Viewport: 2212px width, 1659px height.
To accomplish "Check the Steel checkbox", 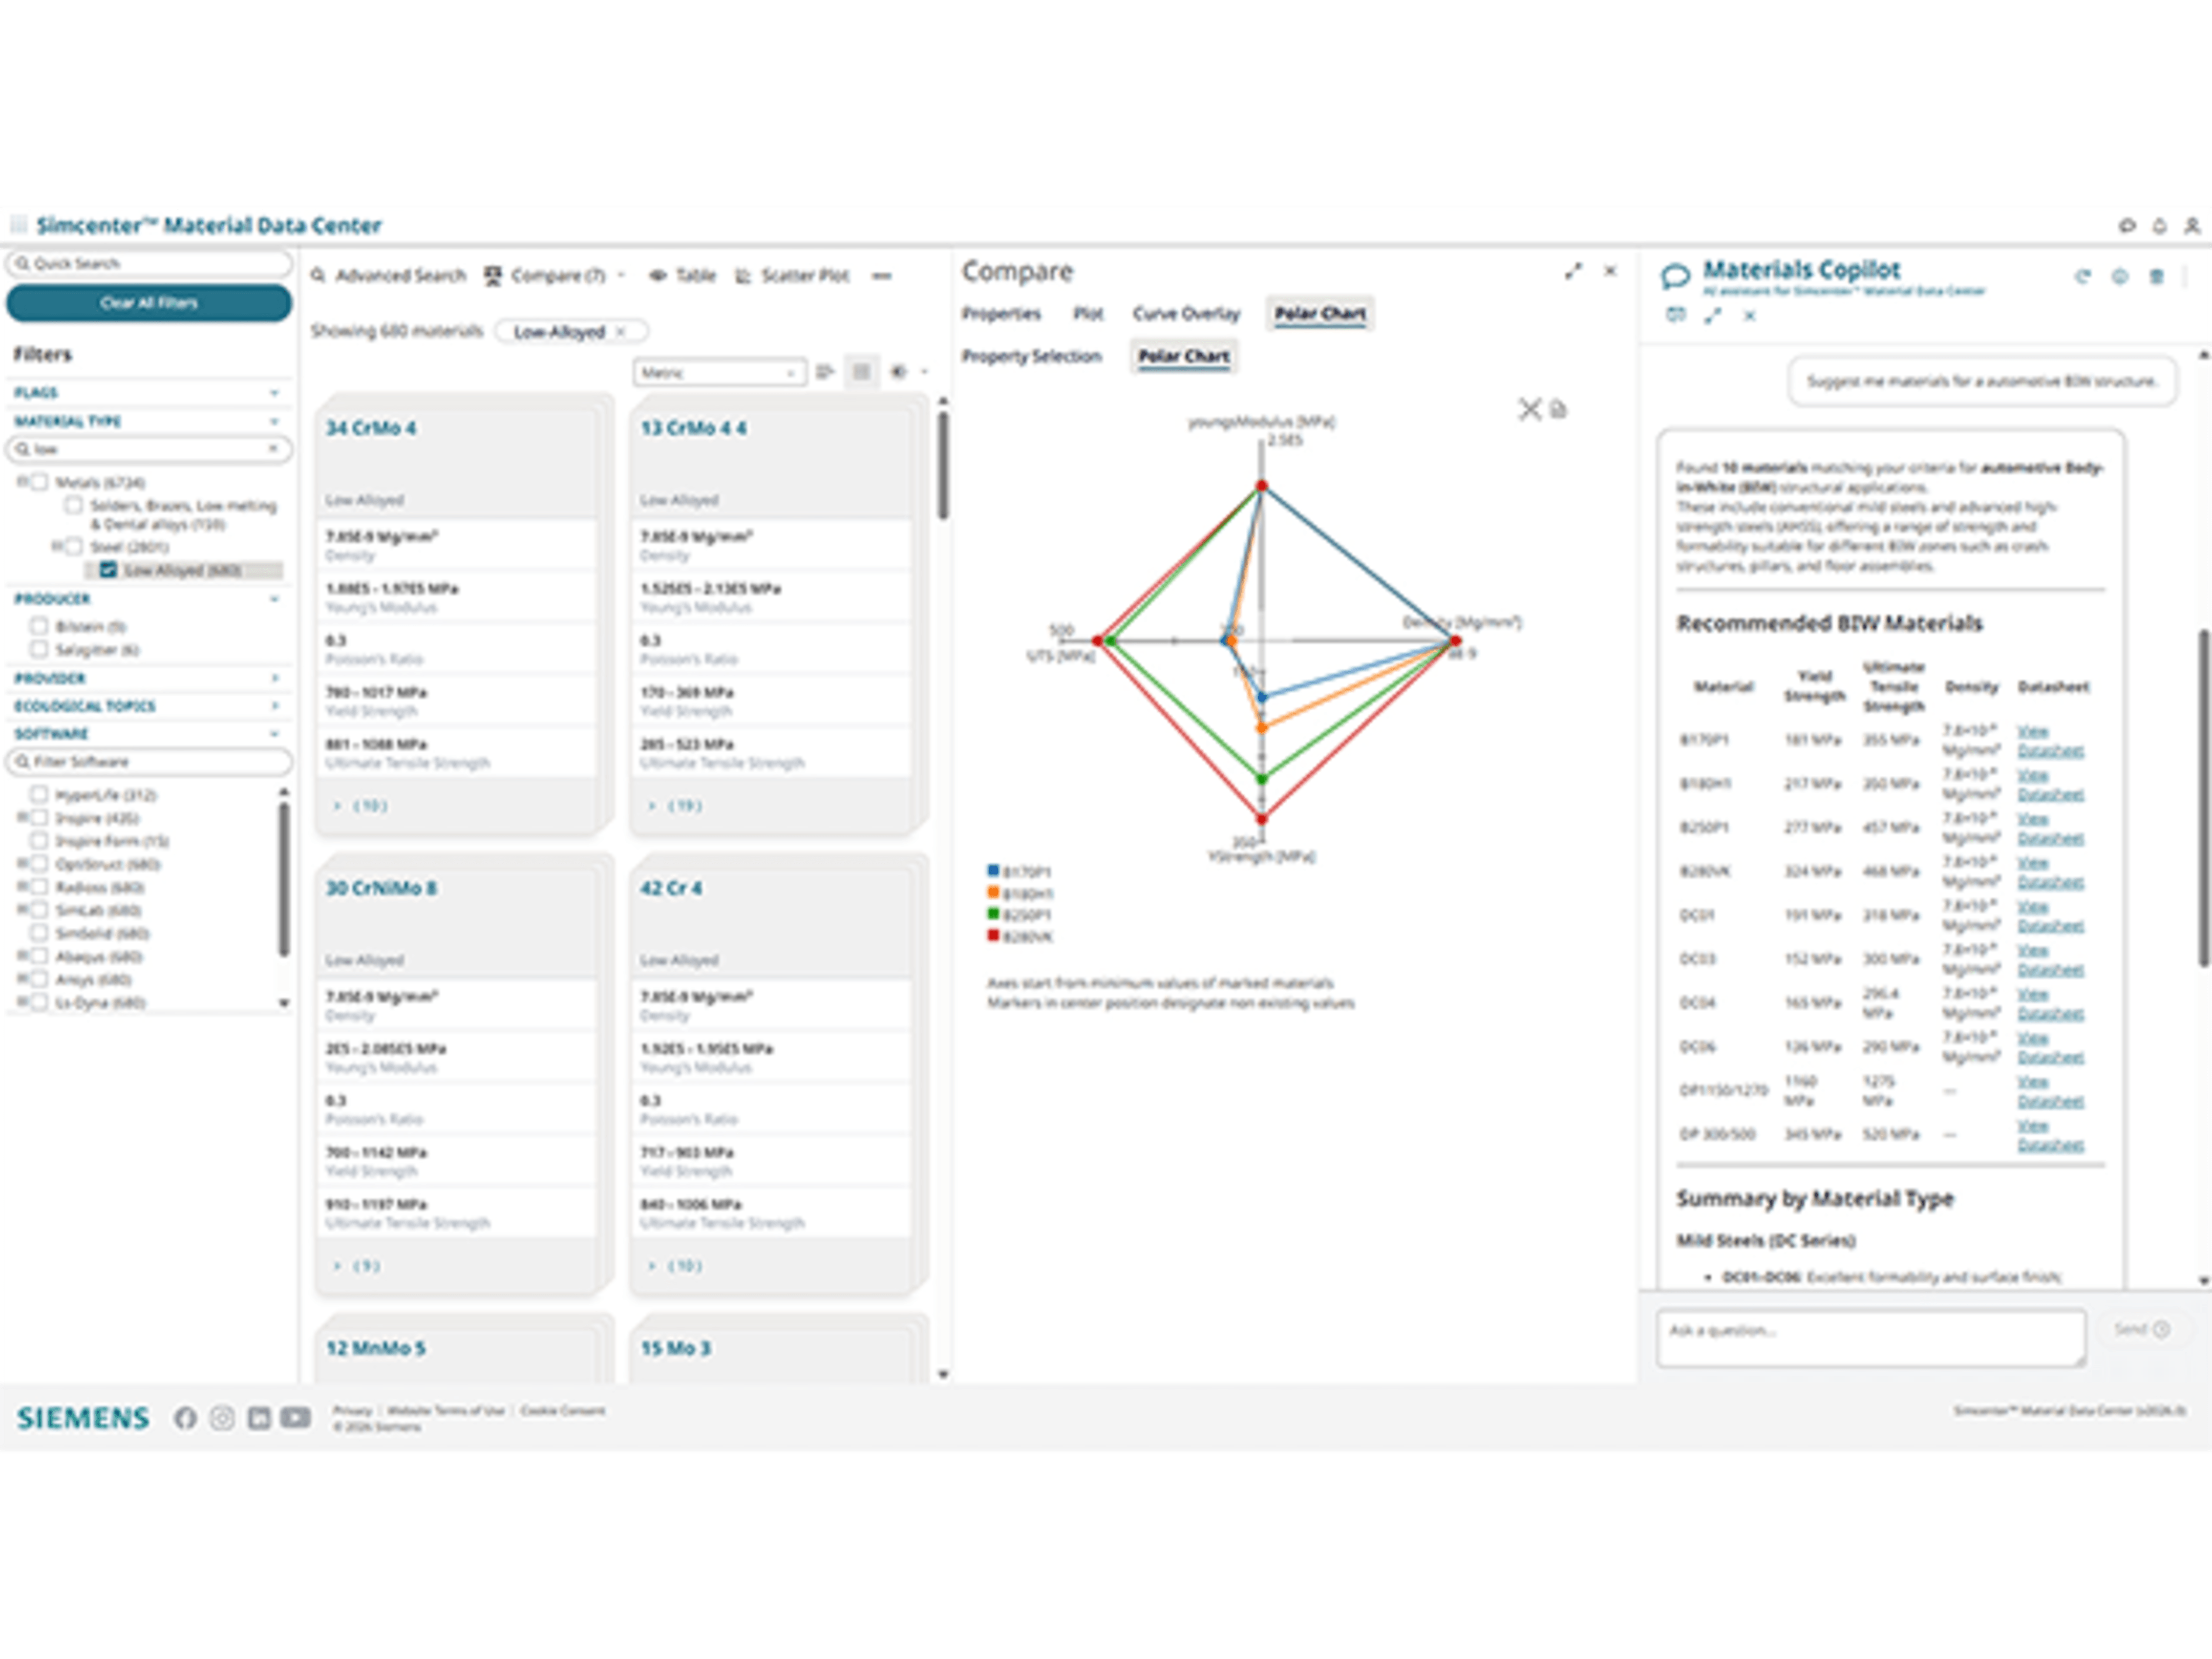I will coord(74,546).
